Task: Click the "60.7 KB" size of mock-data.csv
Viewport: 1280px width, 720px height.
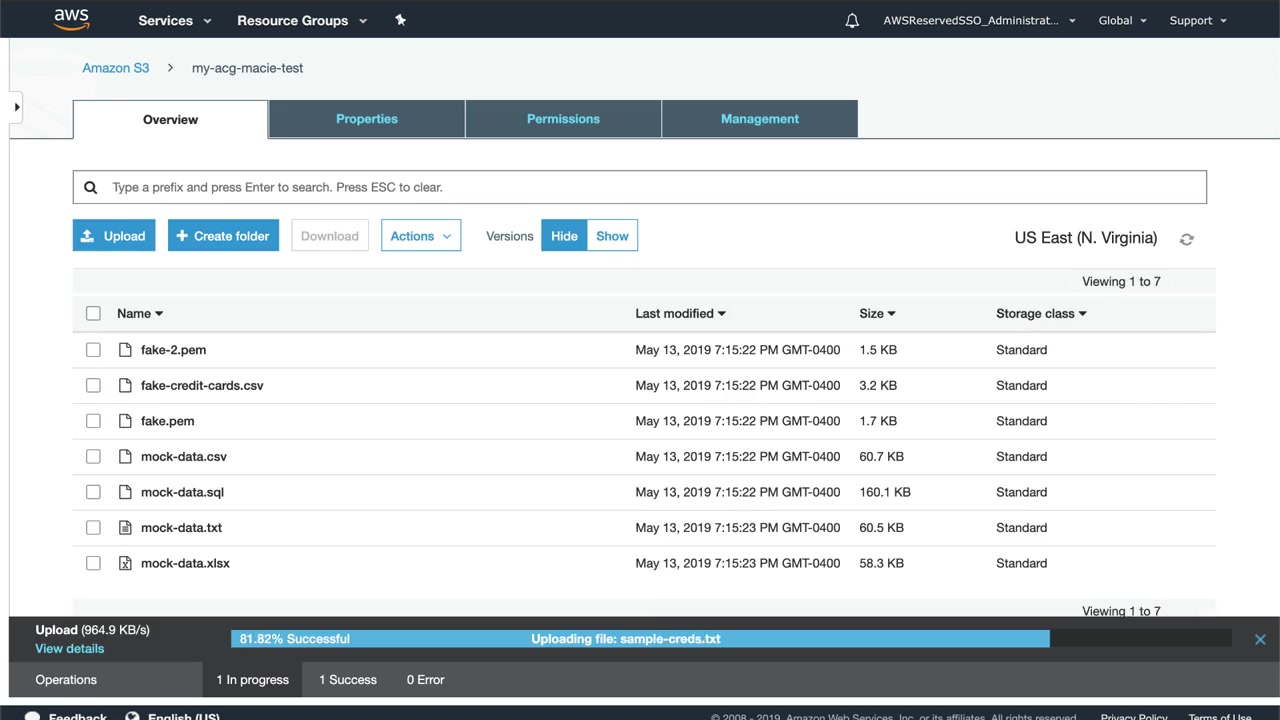Action: tap(881, 456)
